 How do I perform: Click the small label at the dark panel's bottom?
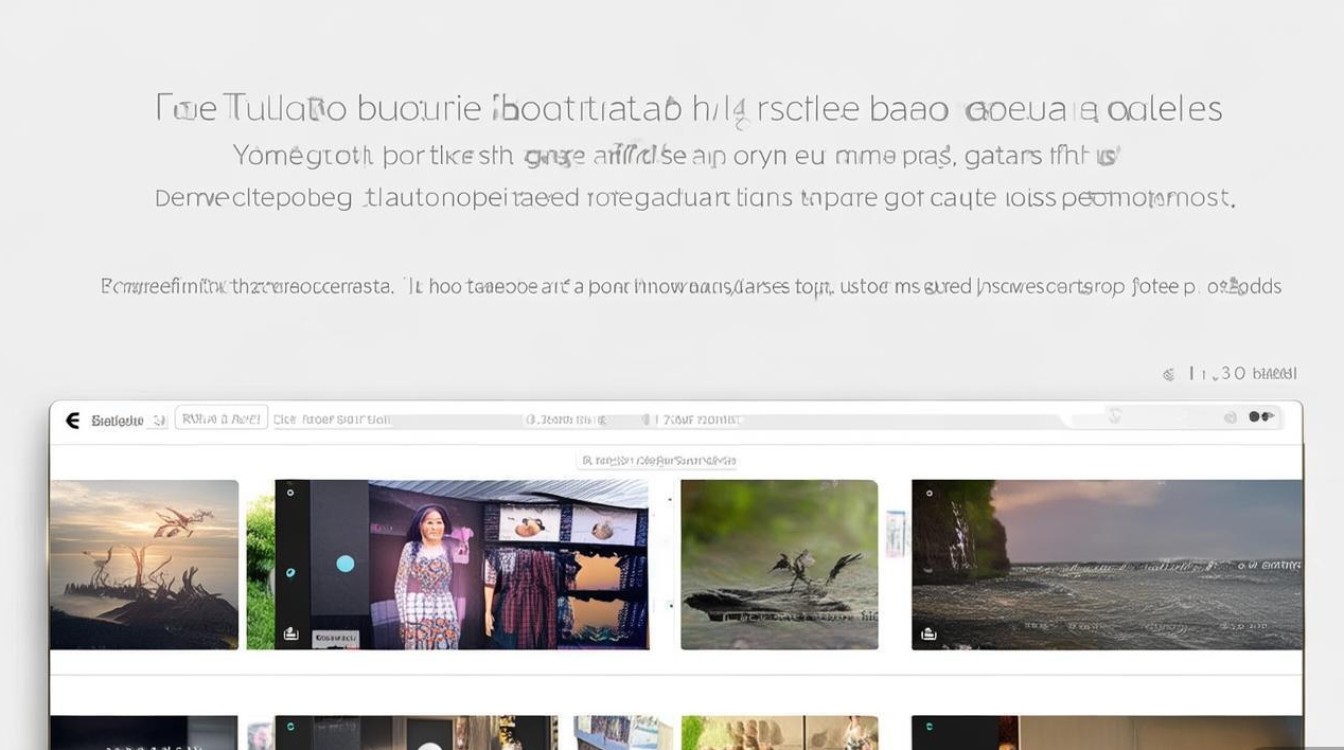click(x=337, y=636)
